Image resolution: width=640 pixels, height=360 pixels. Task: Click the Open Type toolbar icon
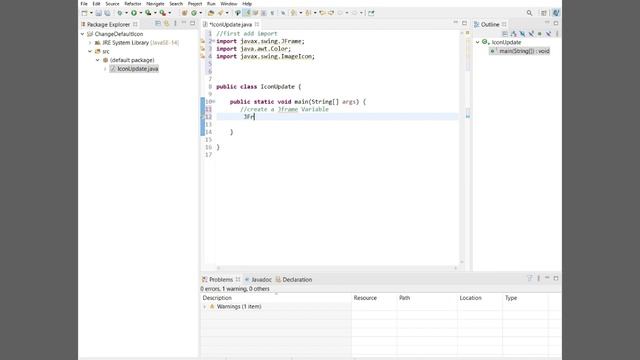click(x=211, y=13)
